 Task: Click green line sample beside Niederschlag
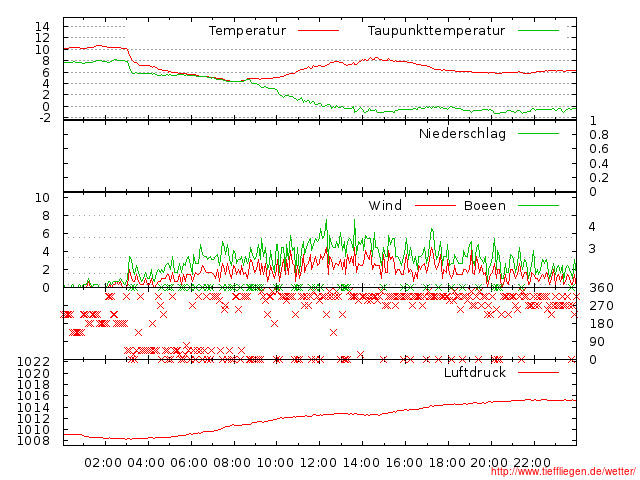pos(538,133)
